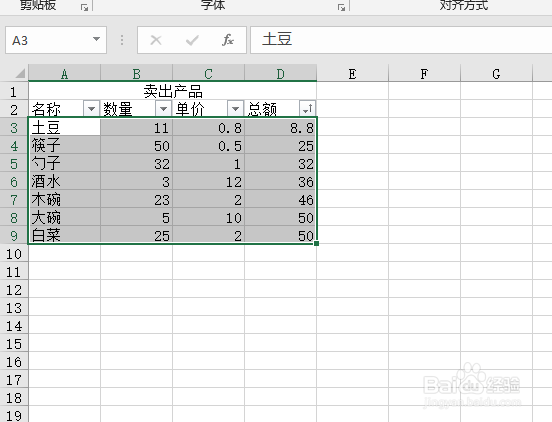Image resolution: width=552 pixels, height=422 pixels.
Task: Click quantity cell 23 for 木碗
Action: 137,199
